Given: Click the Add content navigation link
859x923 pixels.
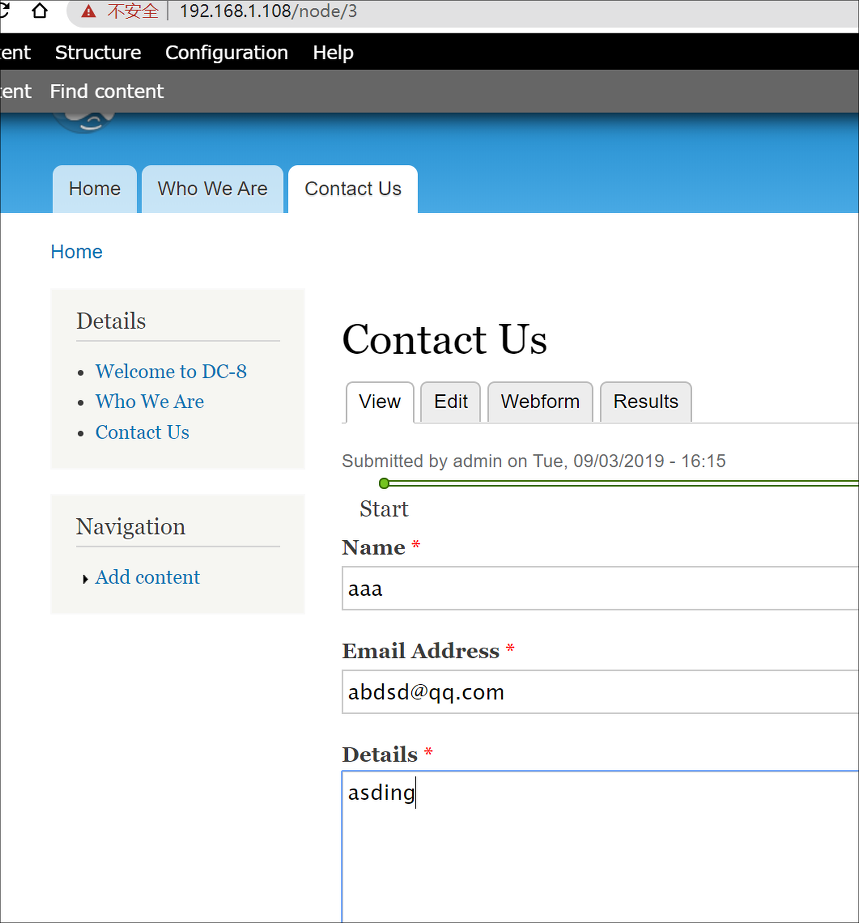Looking at the screenshot, I should pyautogui.click(x=148, y=577).
